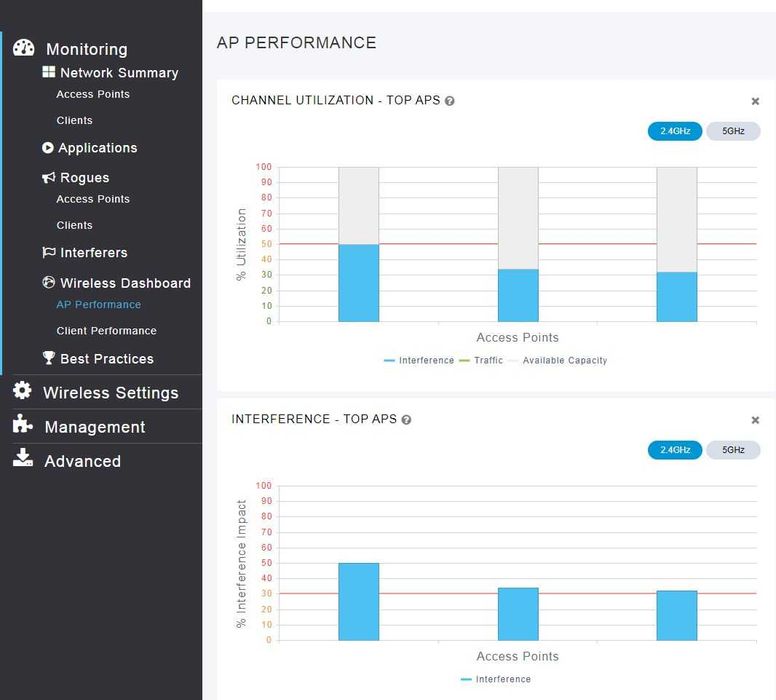Image resolution: width=776 pixels, height=700 pixels.
Task: Open Client Performance page
Action: [106, 331]
